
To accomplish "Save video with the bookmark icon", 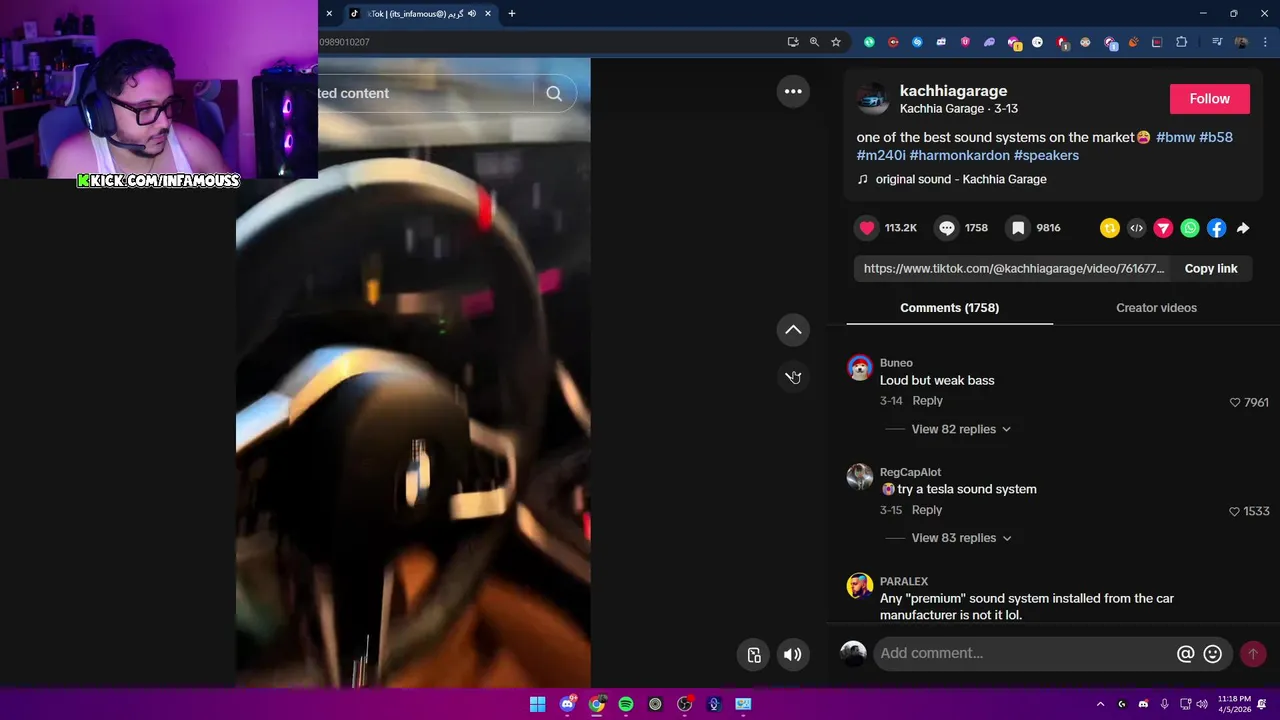I will pyautogui.click(x=1018, y=228).
